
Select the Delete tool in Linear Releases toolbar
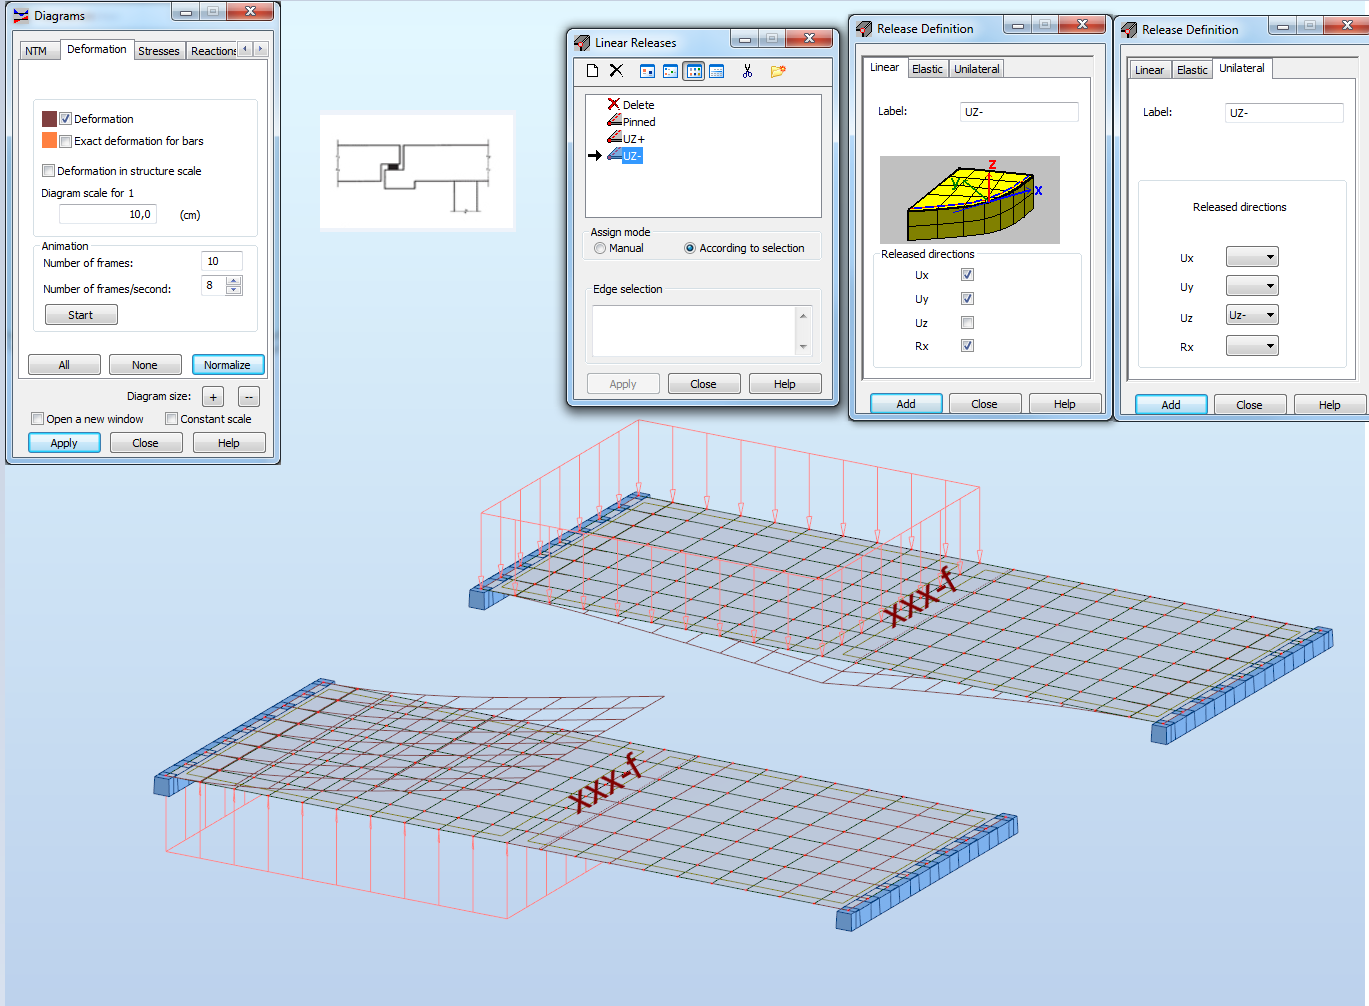616,71
